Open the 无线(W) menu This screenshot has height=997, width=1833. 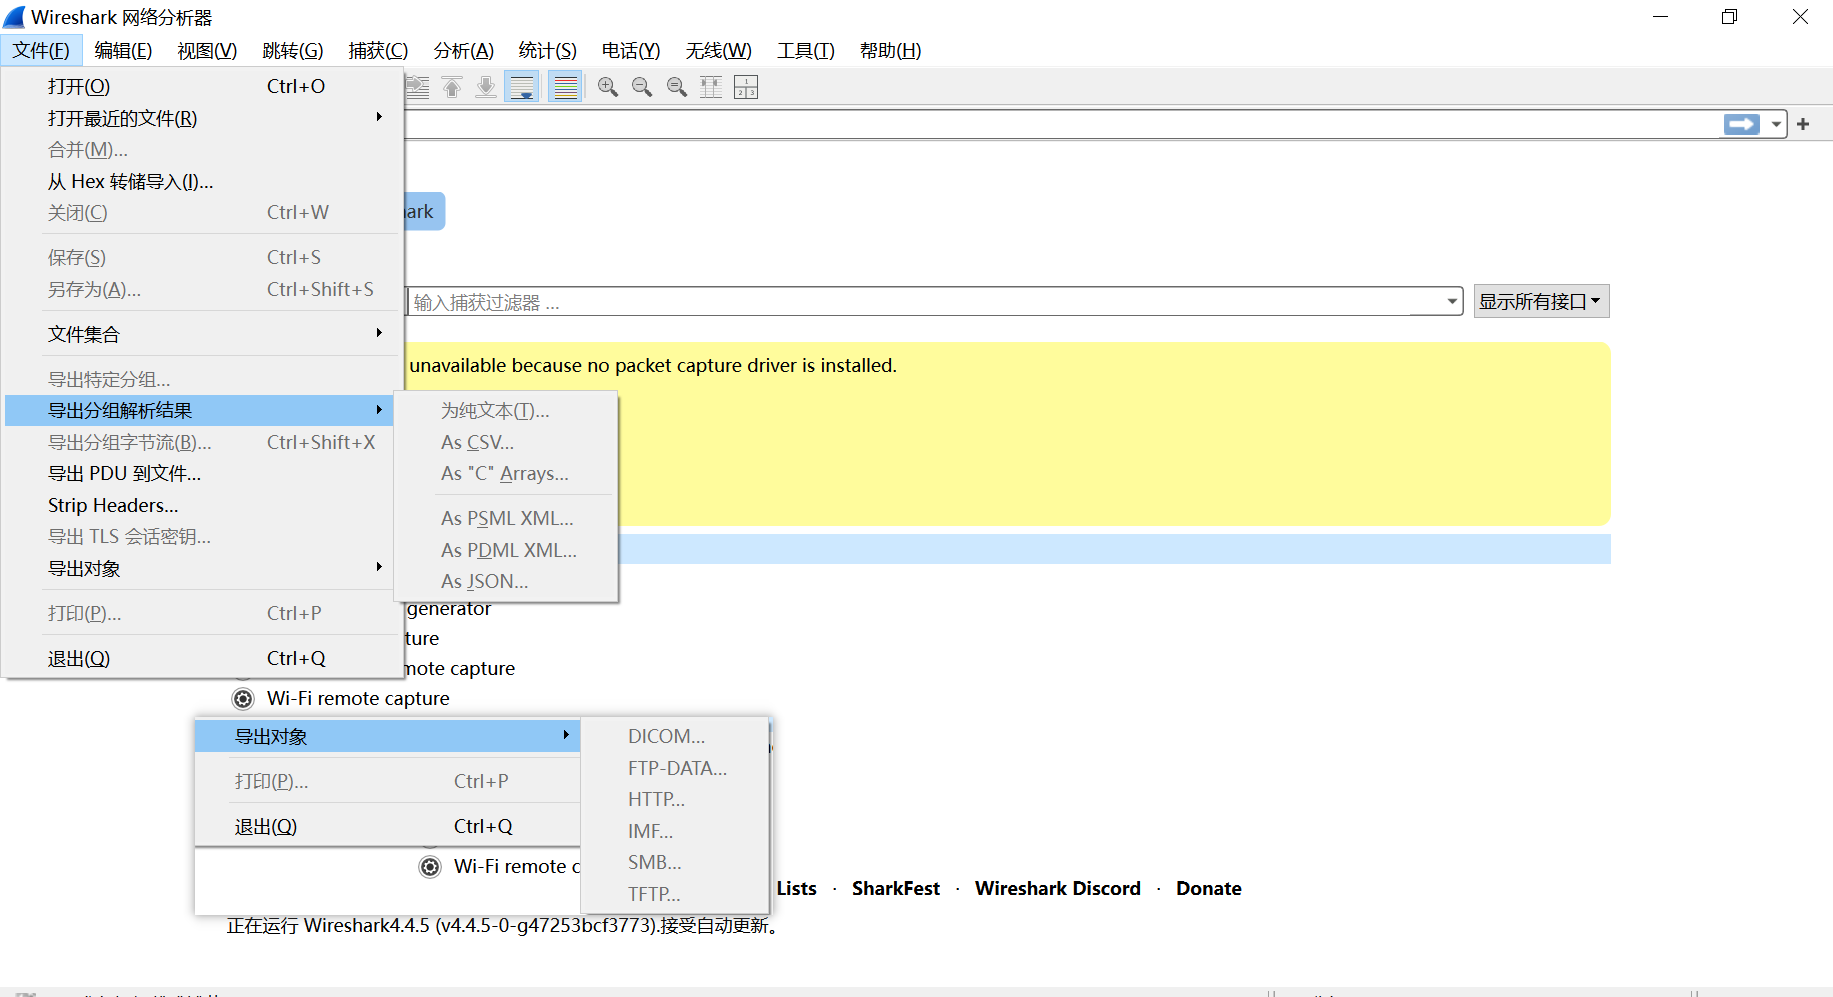point(719,50)
